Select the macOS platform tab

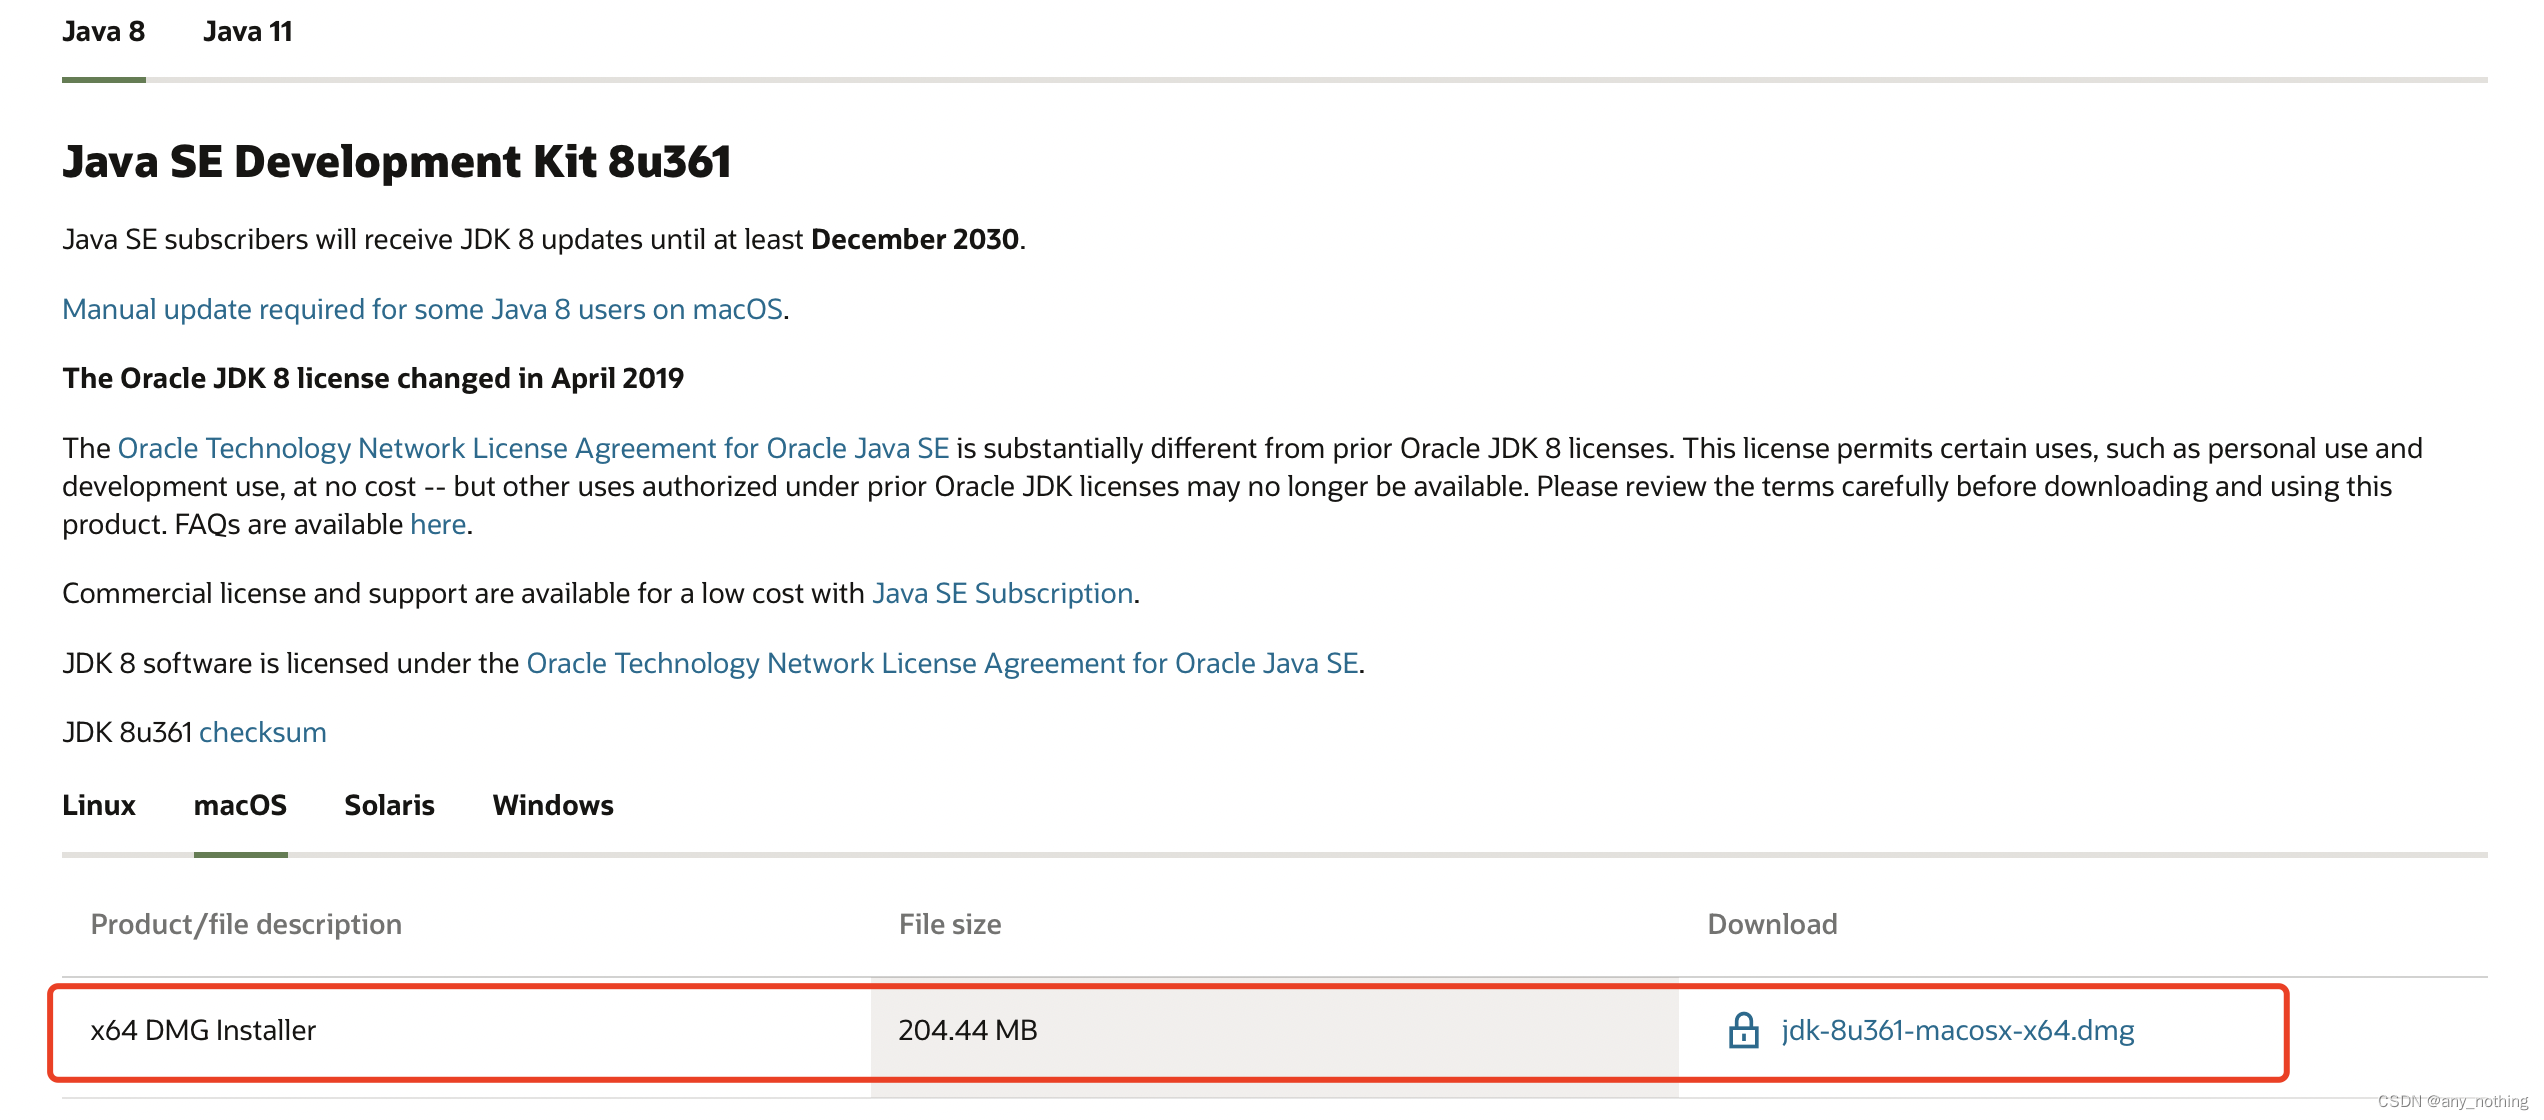click(x=240, y=806)
